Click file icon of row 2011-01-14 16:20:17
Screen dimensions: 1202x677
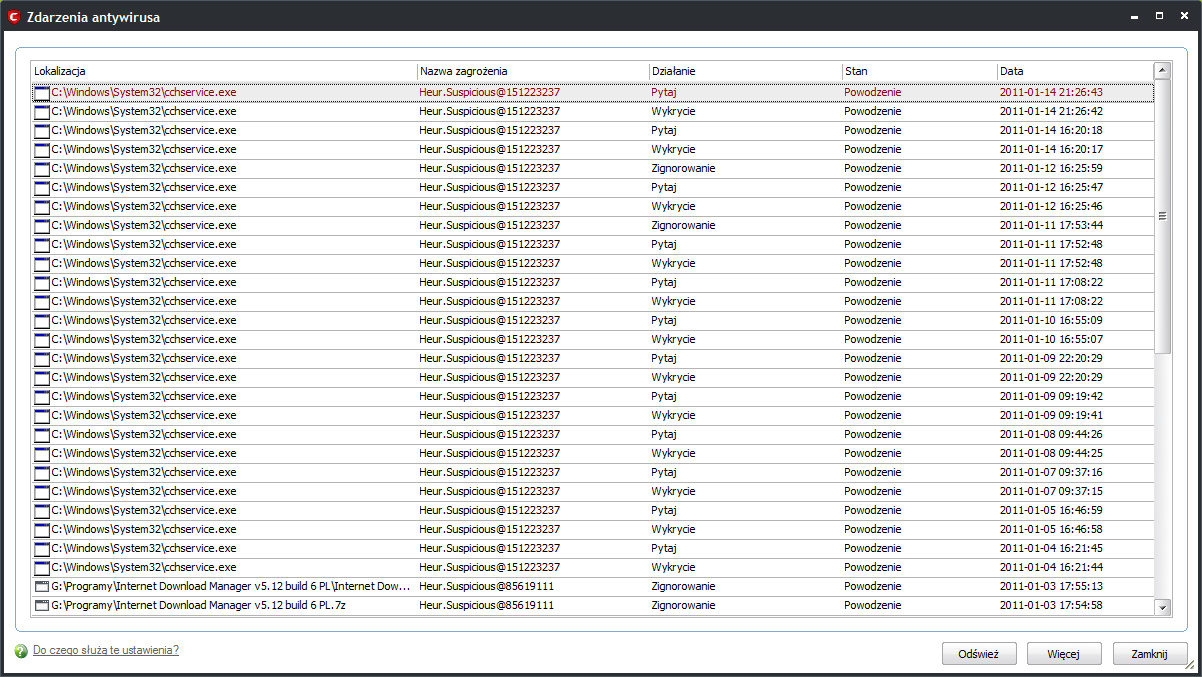click(42, 149)
